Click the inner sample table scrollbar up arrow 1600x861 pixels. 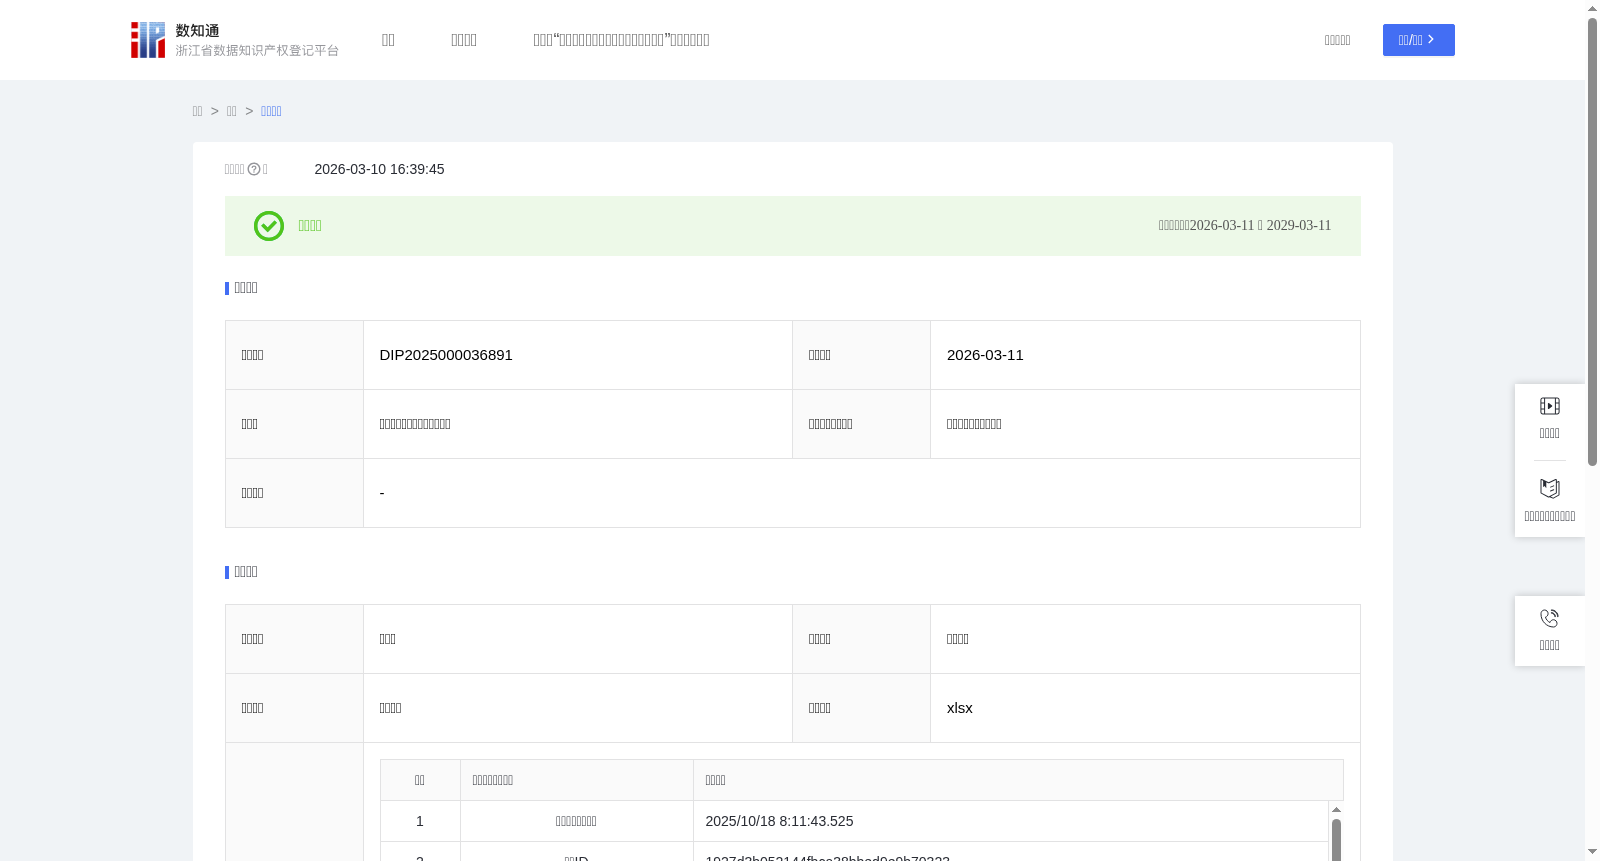pyautogui.click(x=1336, y=810)
